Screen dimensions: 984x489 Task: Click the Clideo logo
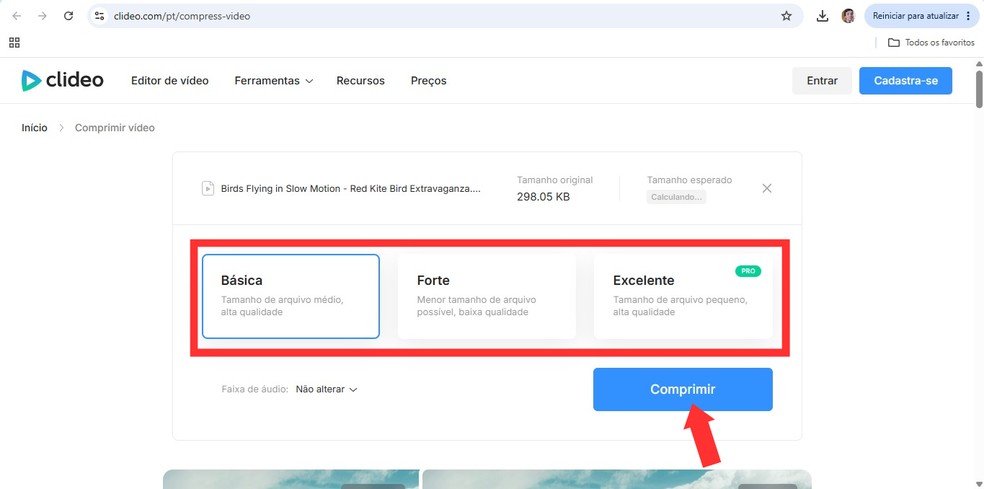62,80
